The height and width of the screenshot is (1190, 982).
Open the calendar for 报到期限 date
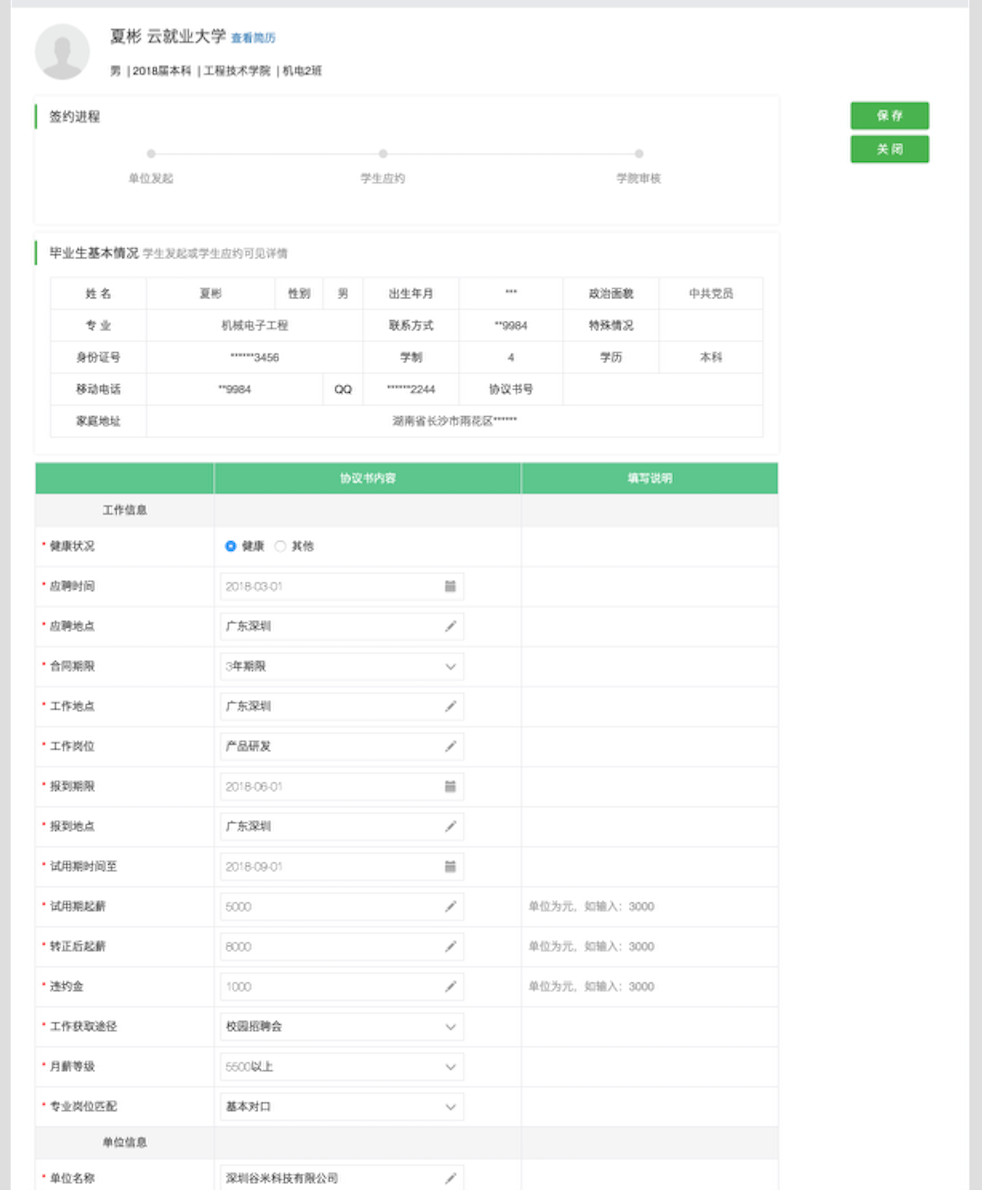pyautogui.click(x=450, y=786)
